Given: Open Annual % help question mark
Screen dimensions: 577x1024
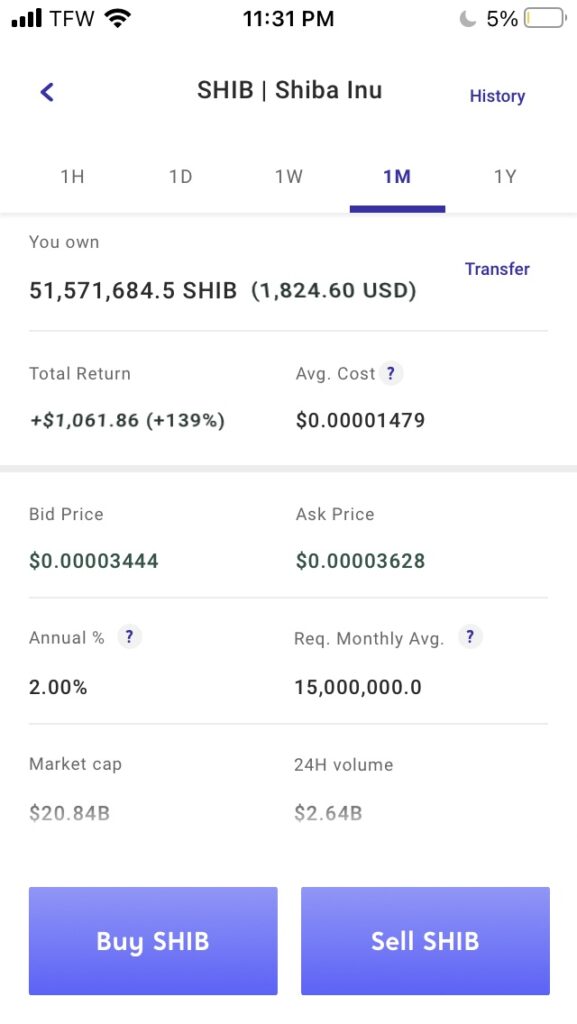Looking at the screenshot, I should pos(129,637).
